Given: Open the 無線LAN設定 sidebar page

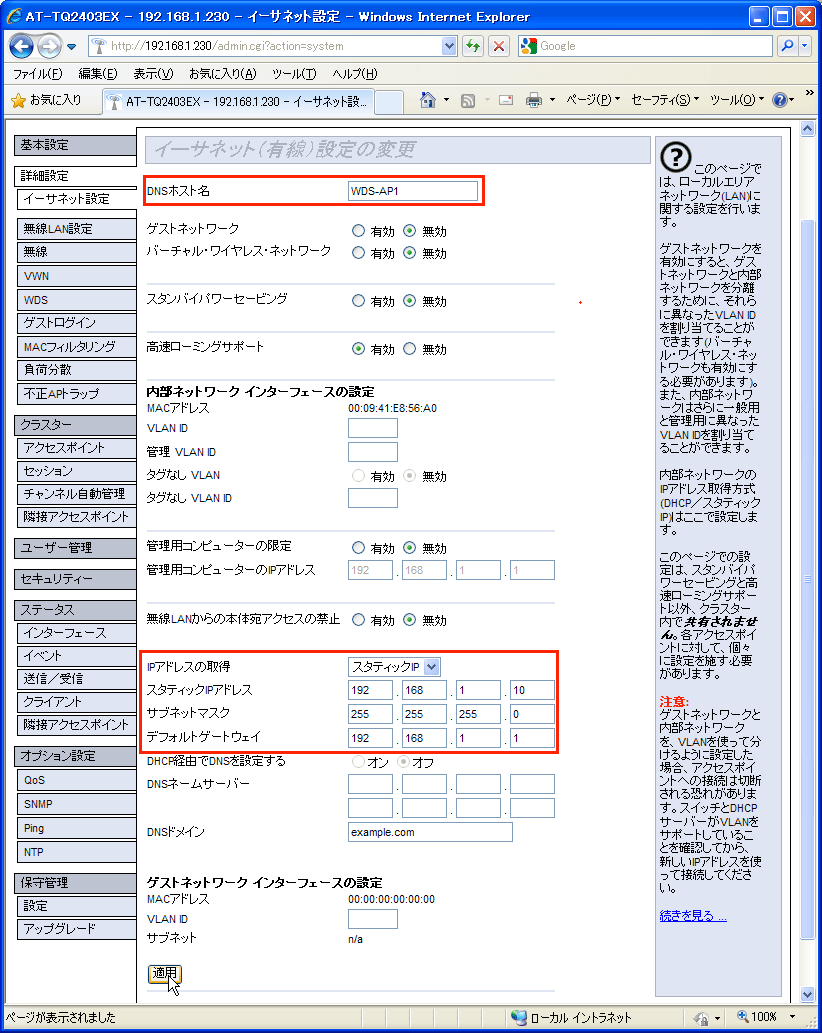Looking at the screenshot, I should pos(76,229).
